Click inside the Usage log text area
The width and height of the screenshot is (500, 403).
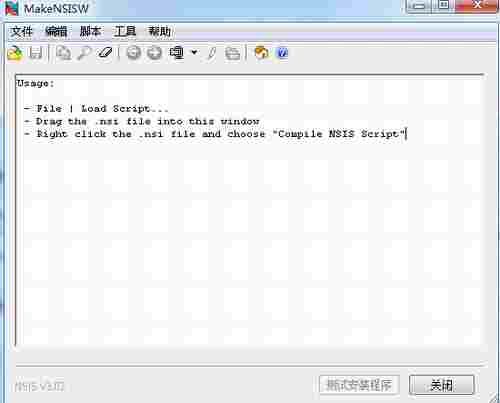pos(249,211)
